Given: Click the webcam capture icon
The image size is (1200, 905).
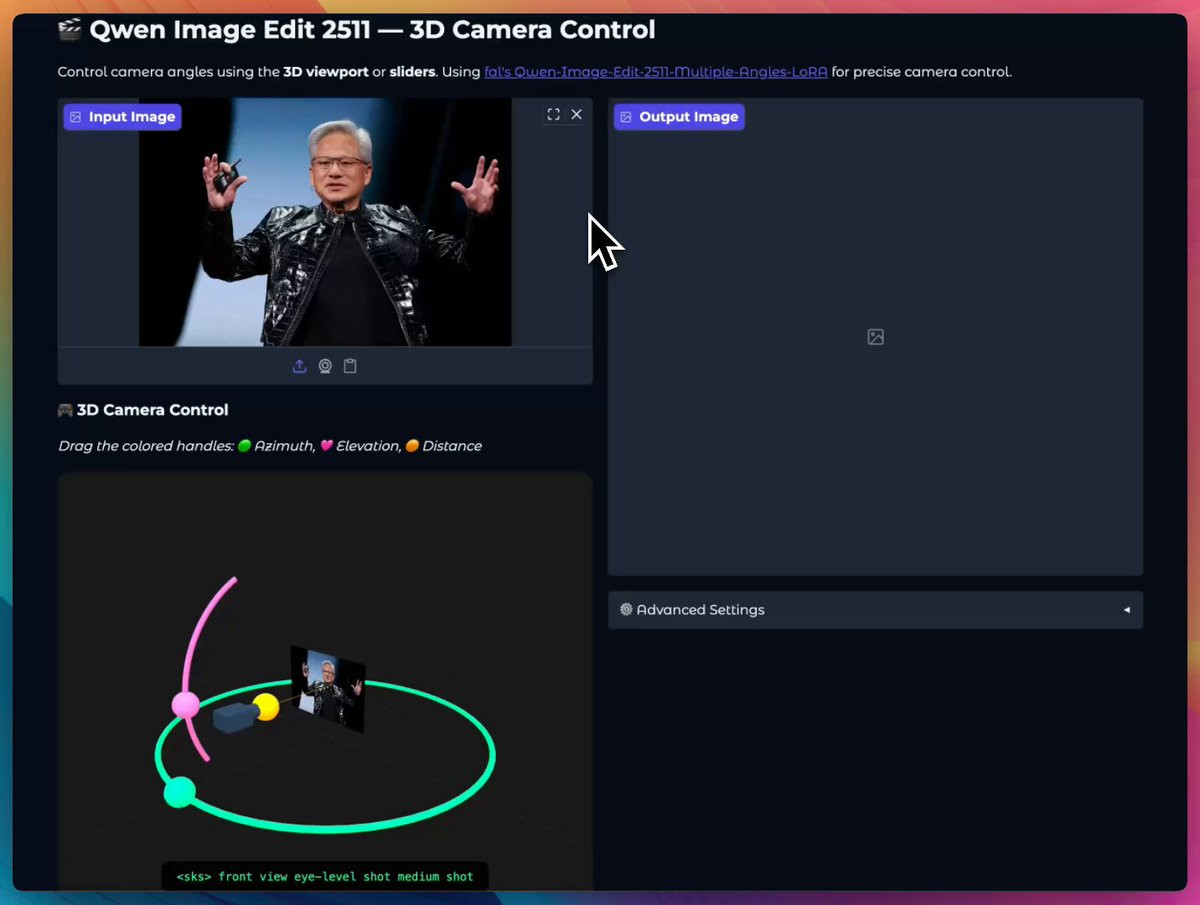Looking at the screenshot, I should click(x=325, y=366).
